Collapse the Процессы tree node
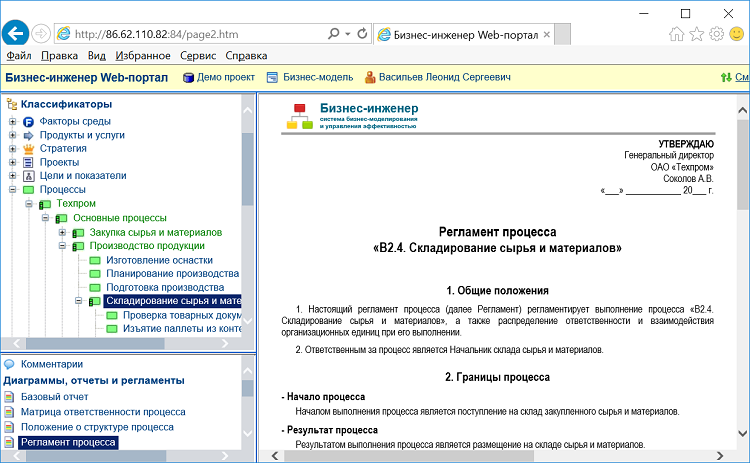This screenshot has width=750, height=463. click(x=12, y=189)
